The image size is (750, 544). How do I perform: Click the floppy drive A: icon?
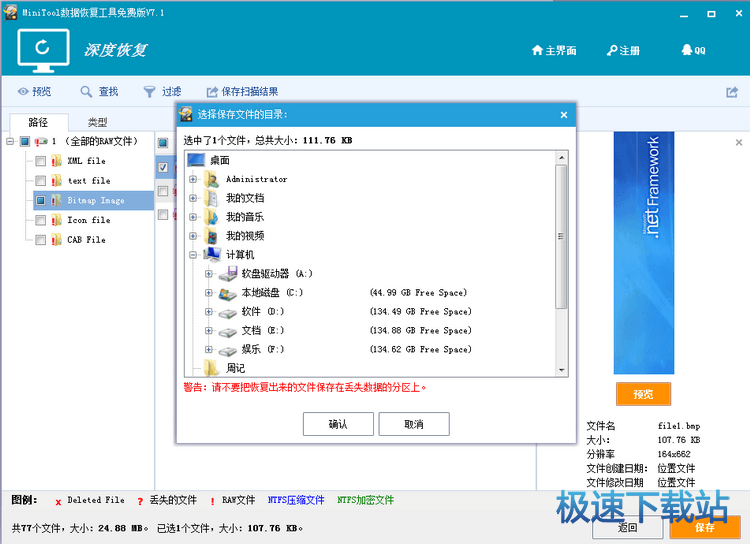[228, 274]
